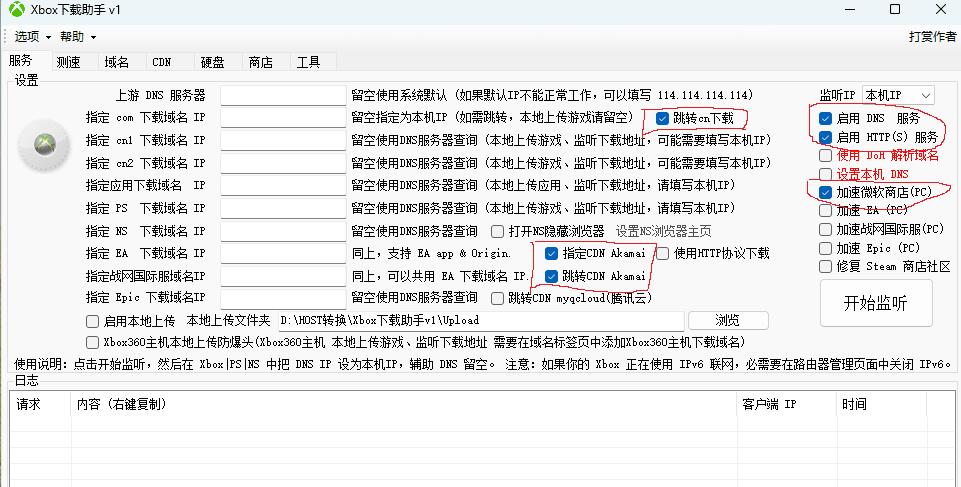Toggle 指定CDN Akamai checkbox
The height and width of the screenshot is (487, 961).
point(551,253)
